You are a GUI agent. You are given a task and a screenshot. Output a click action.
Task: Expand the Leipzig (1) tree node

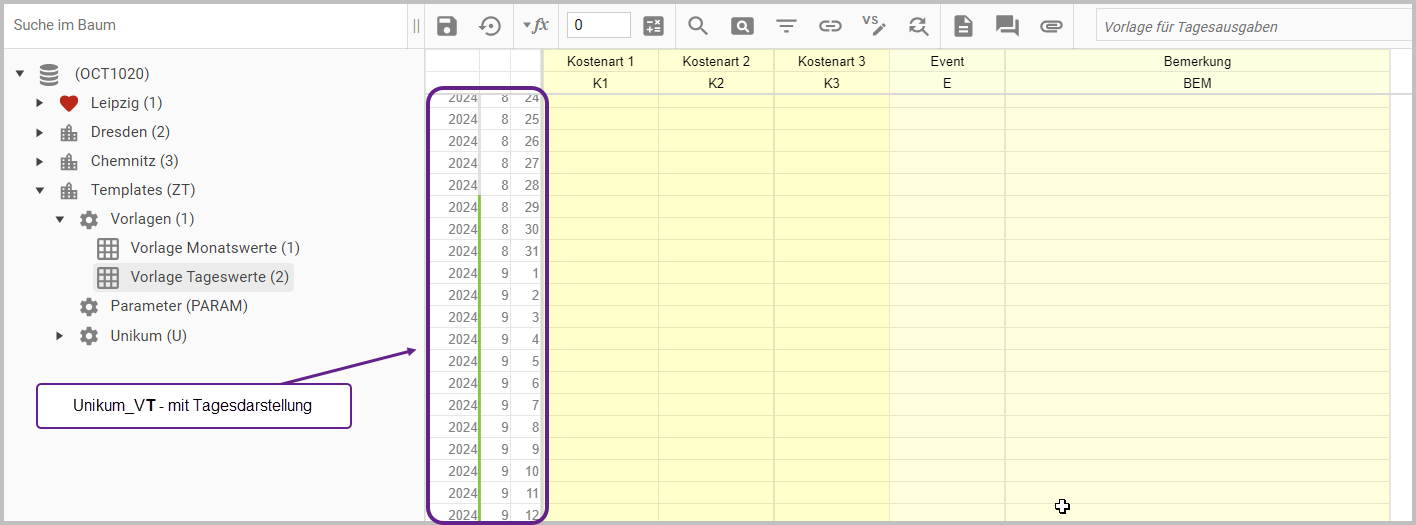40,103
